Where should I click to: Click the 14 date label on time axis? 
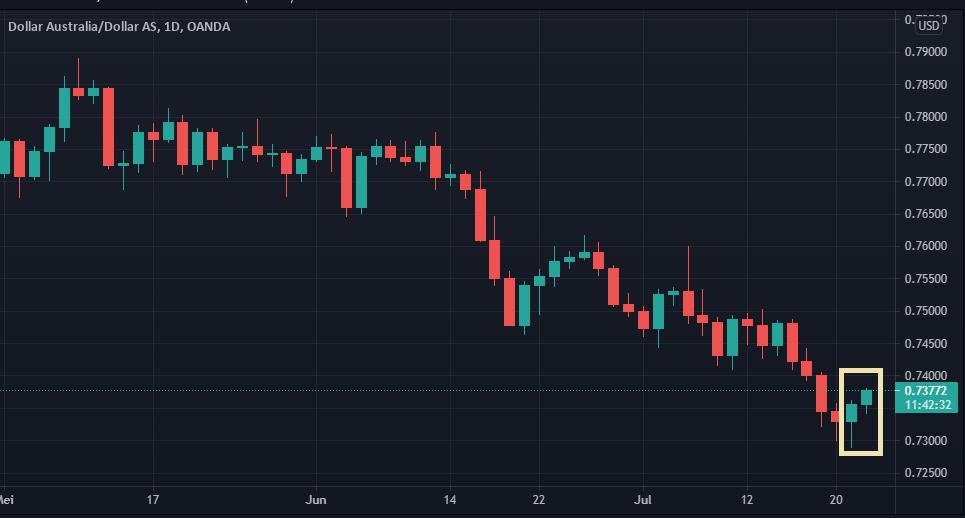449,499
